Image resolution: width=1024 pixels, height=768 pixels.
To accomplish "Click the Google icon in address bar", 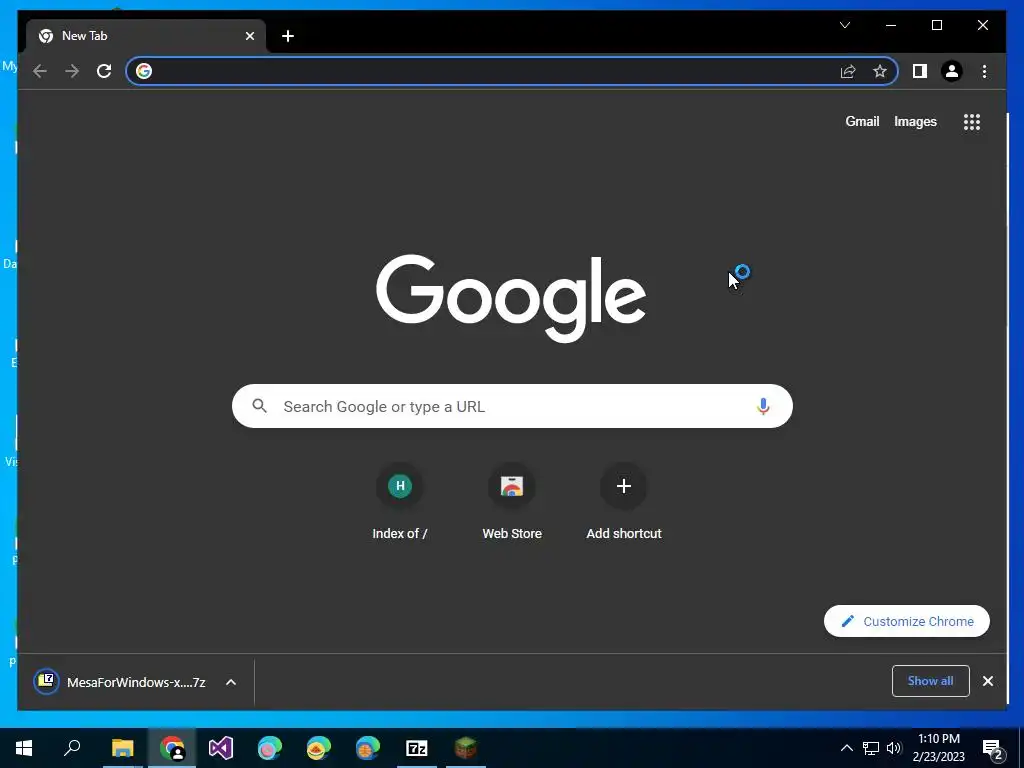I will [x=144, y=71].
